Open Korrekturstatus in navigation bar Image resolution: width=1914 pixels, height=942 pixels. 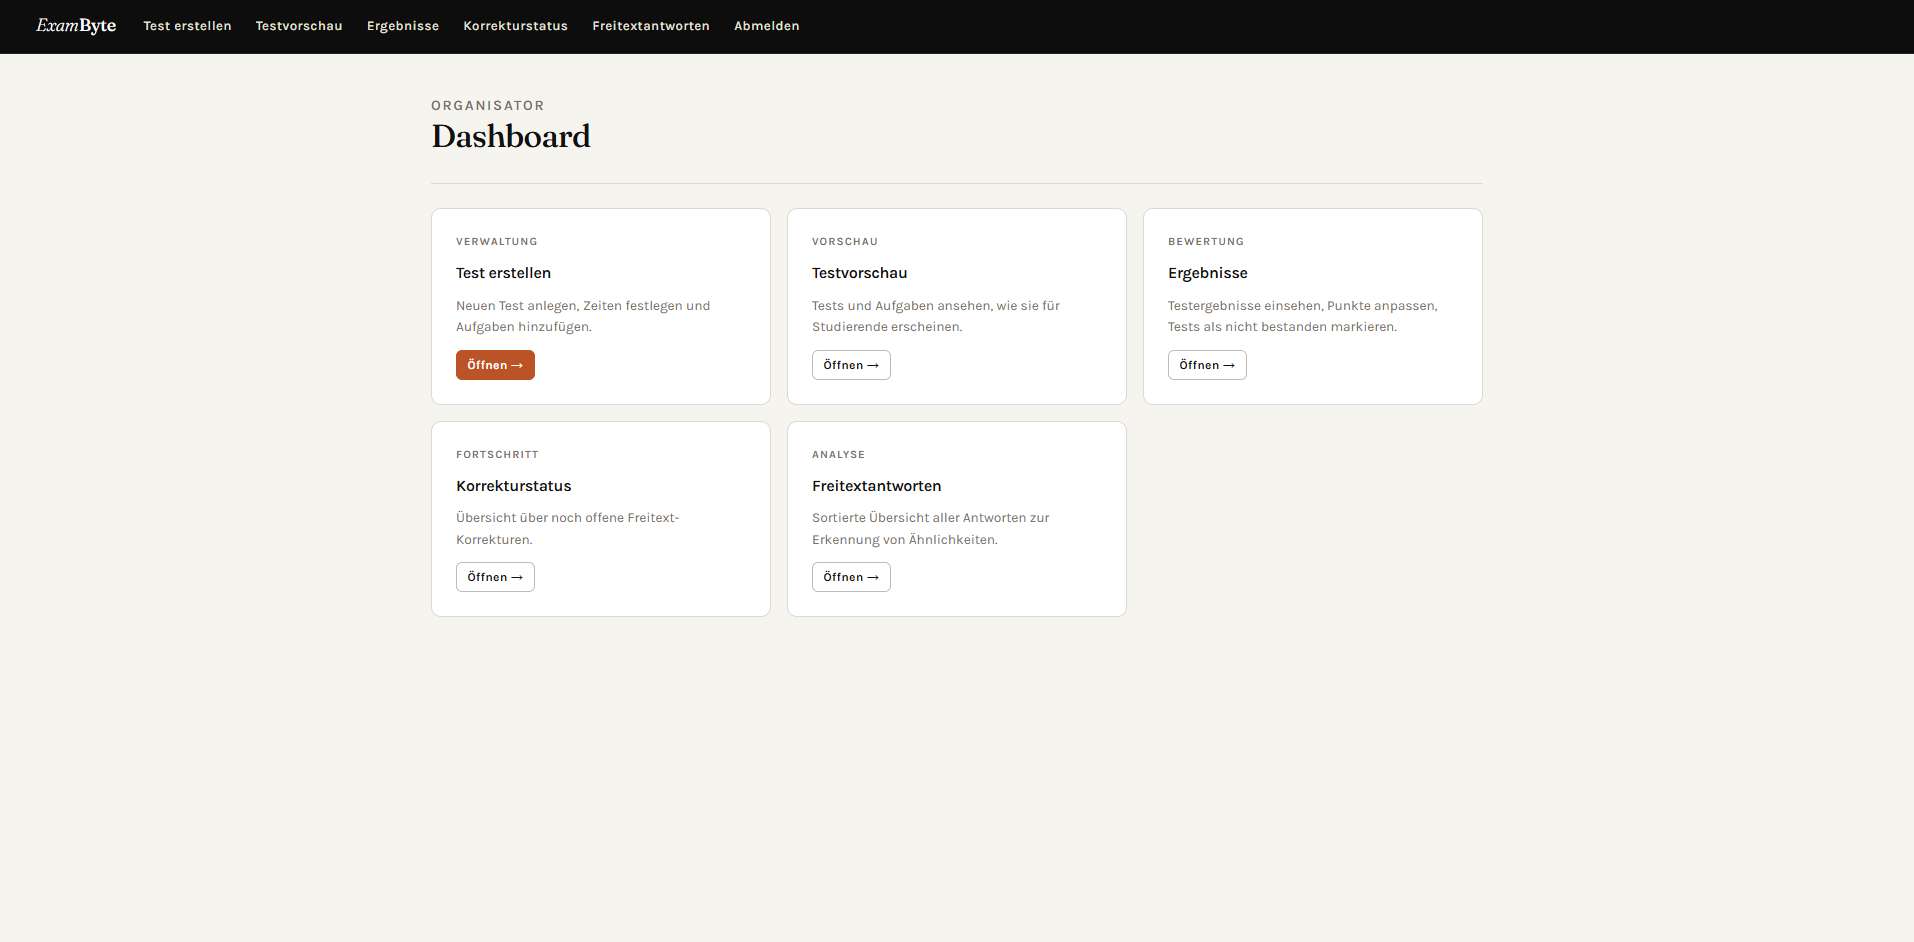pyautogui.click(x=516, y=26)
